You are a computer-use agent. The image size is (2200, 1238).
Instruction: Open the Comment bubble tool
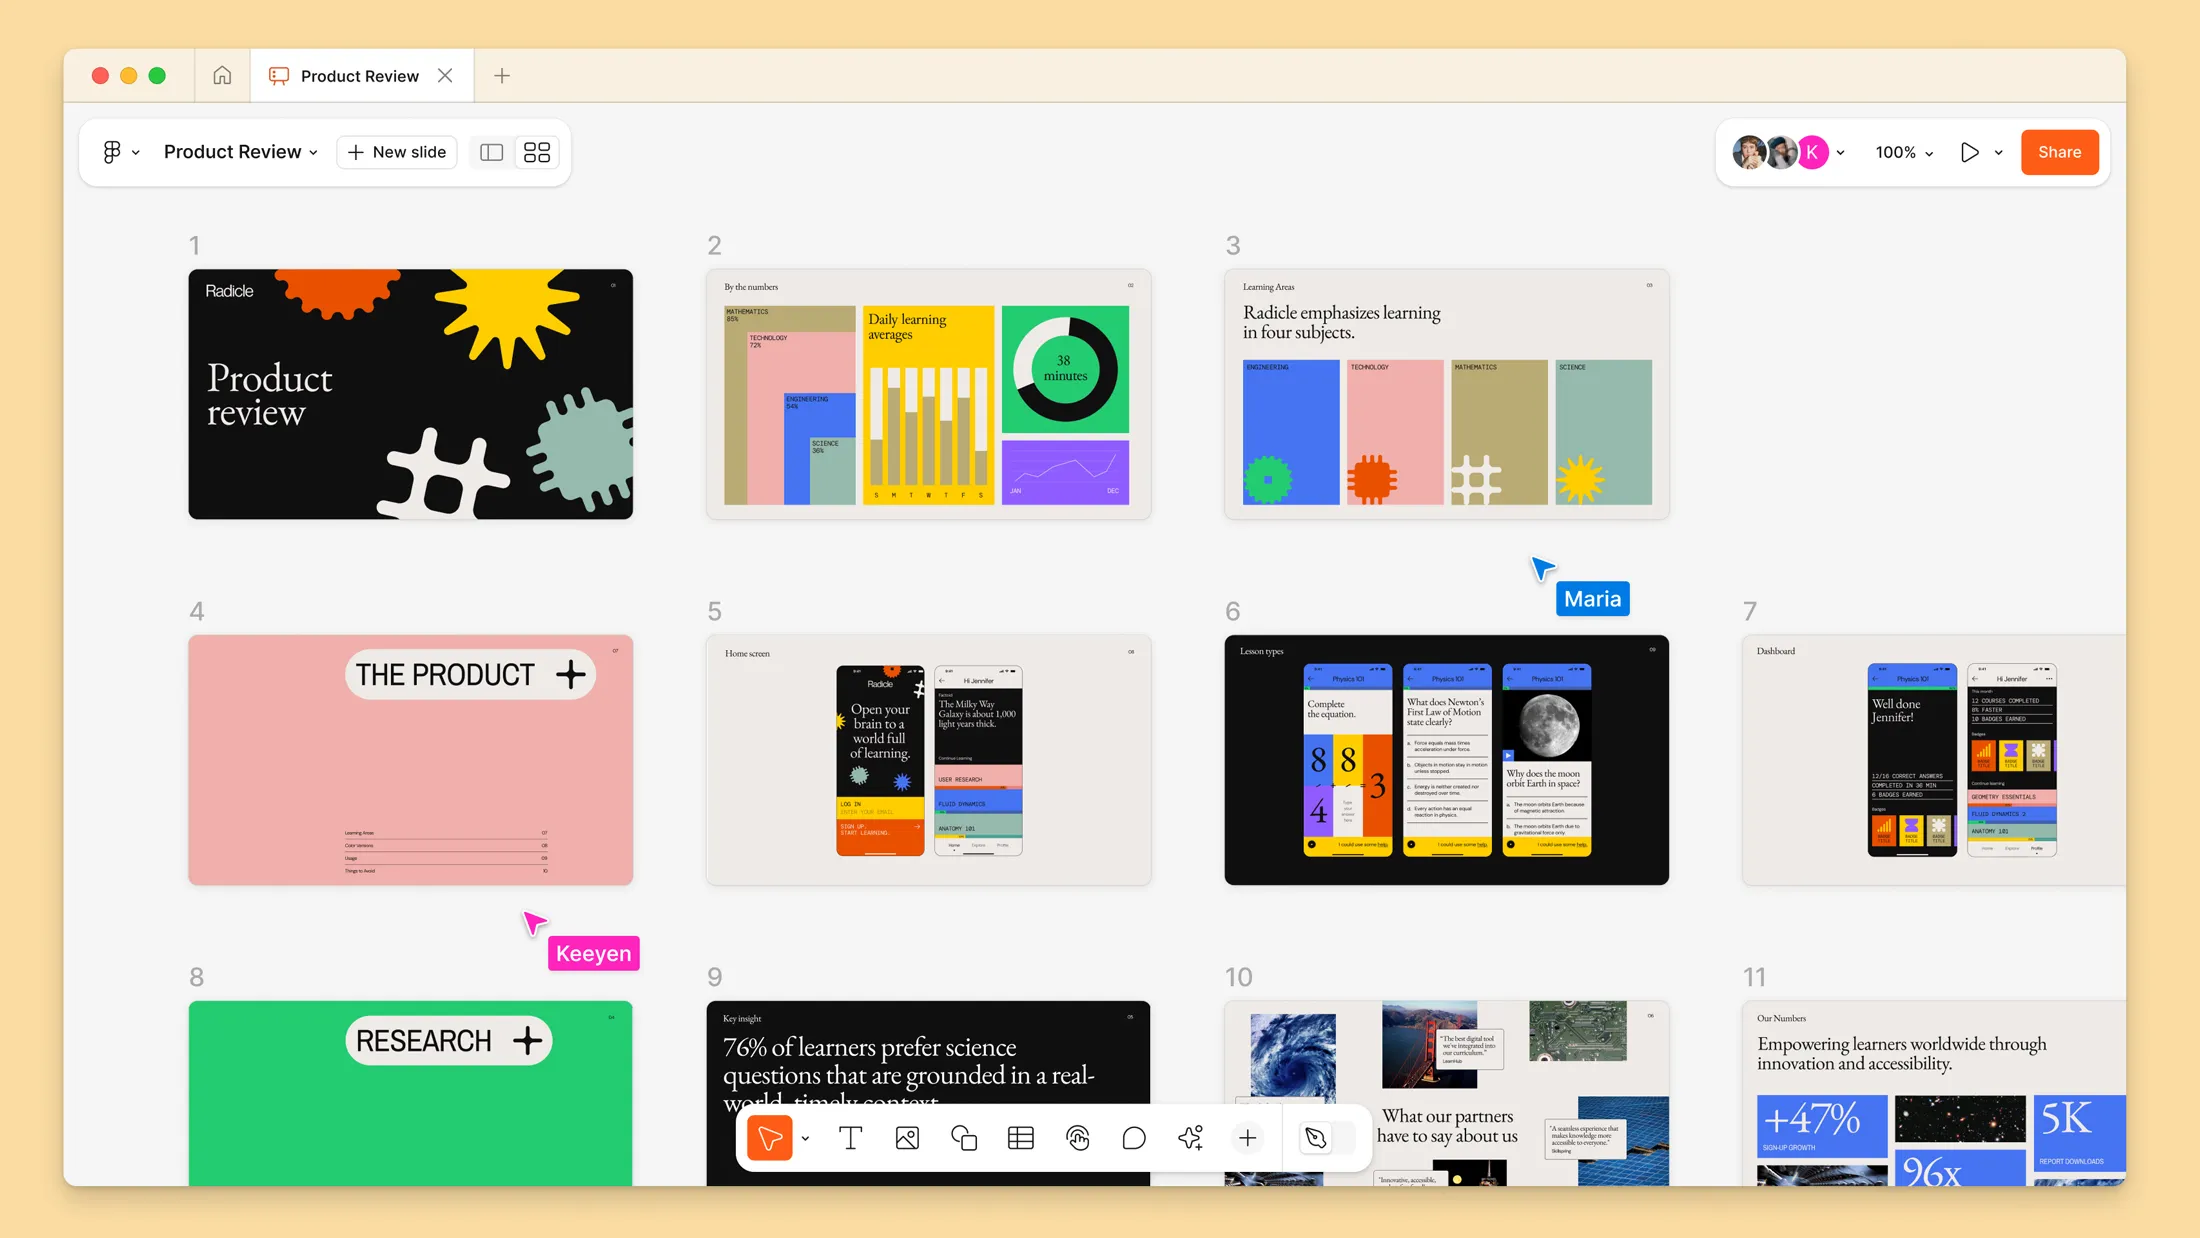pos(1134,1138)
